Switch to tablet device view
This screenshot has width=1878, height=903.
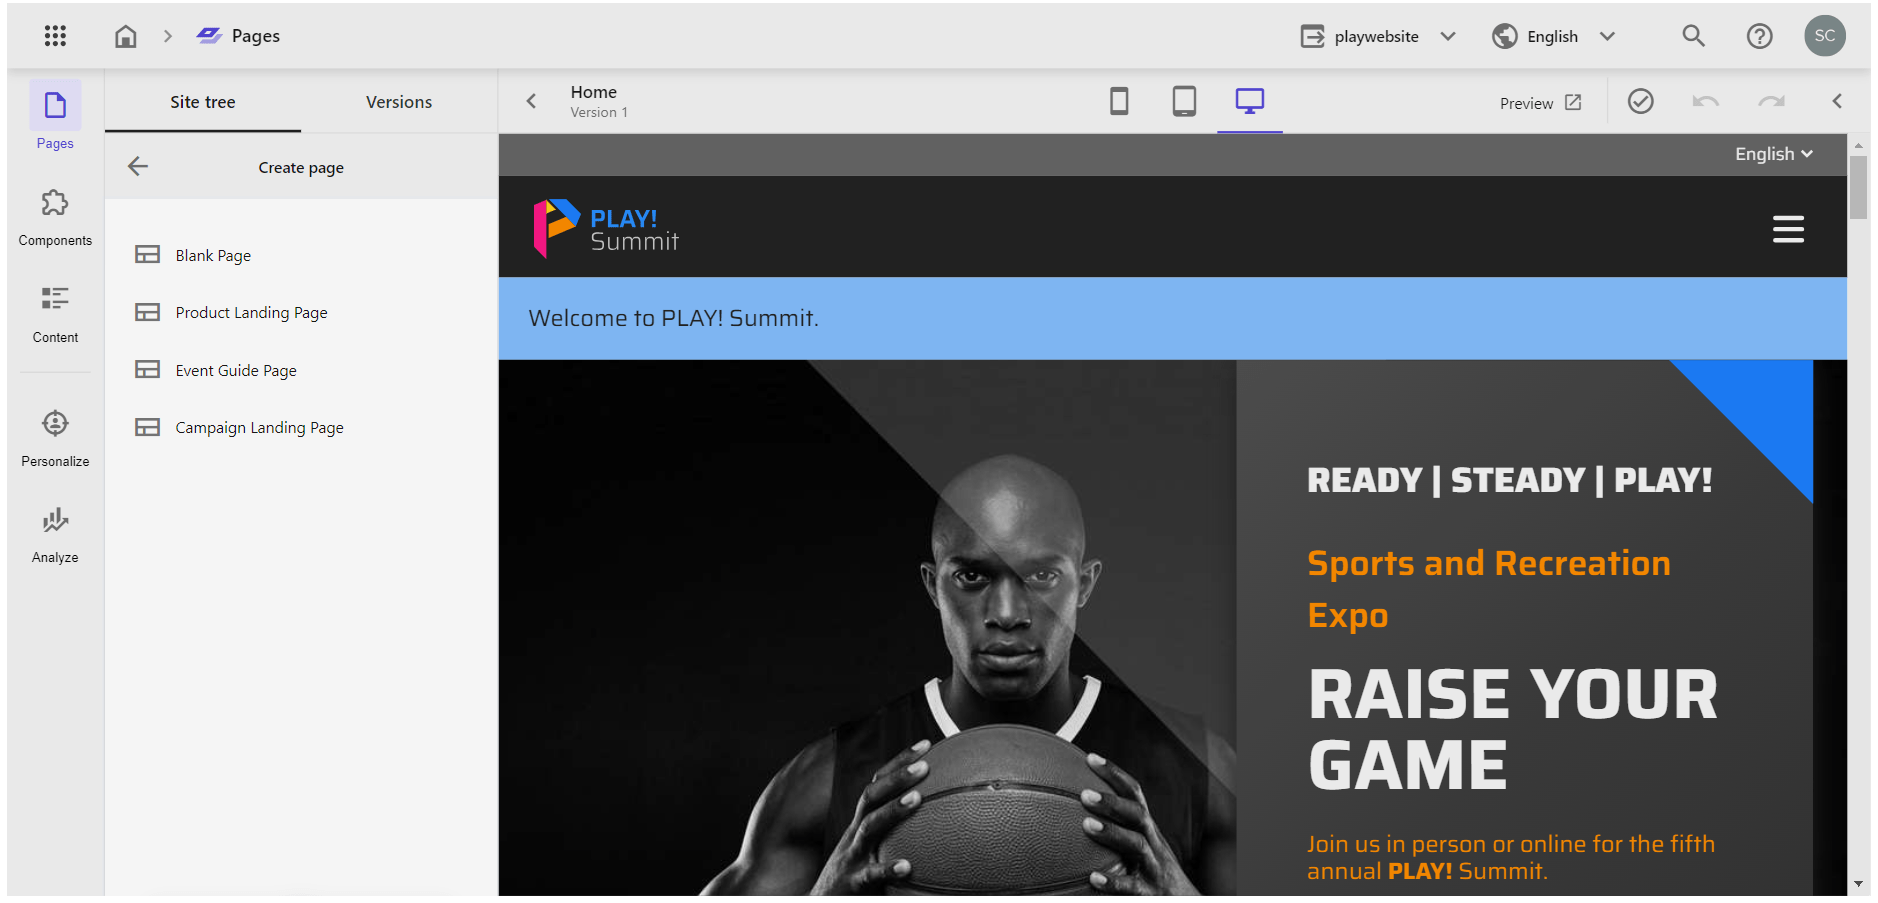(1184, 101)
